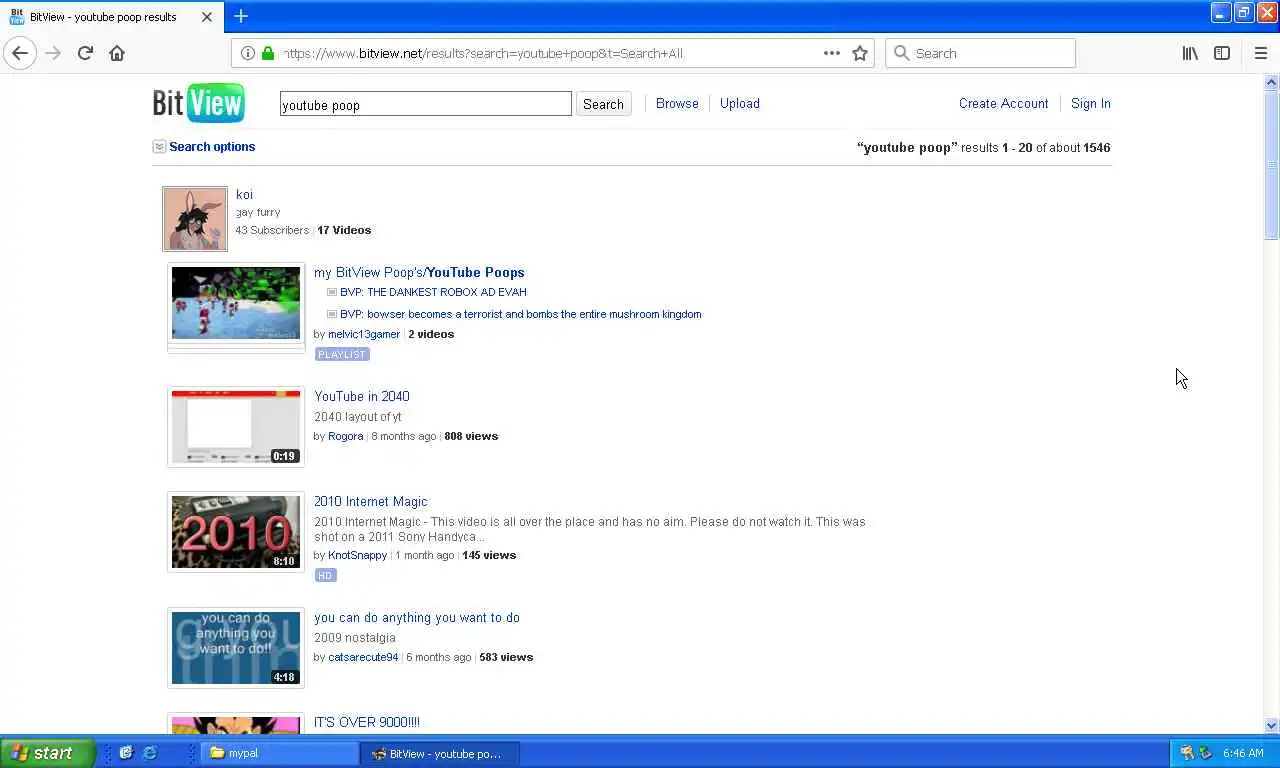Image resolution: width=1280 pixels, height=768 pixels.
Task: Switch to mypal taskbar window
Action: pyautogui.click(x=281, y=753)
